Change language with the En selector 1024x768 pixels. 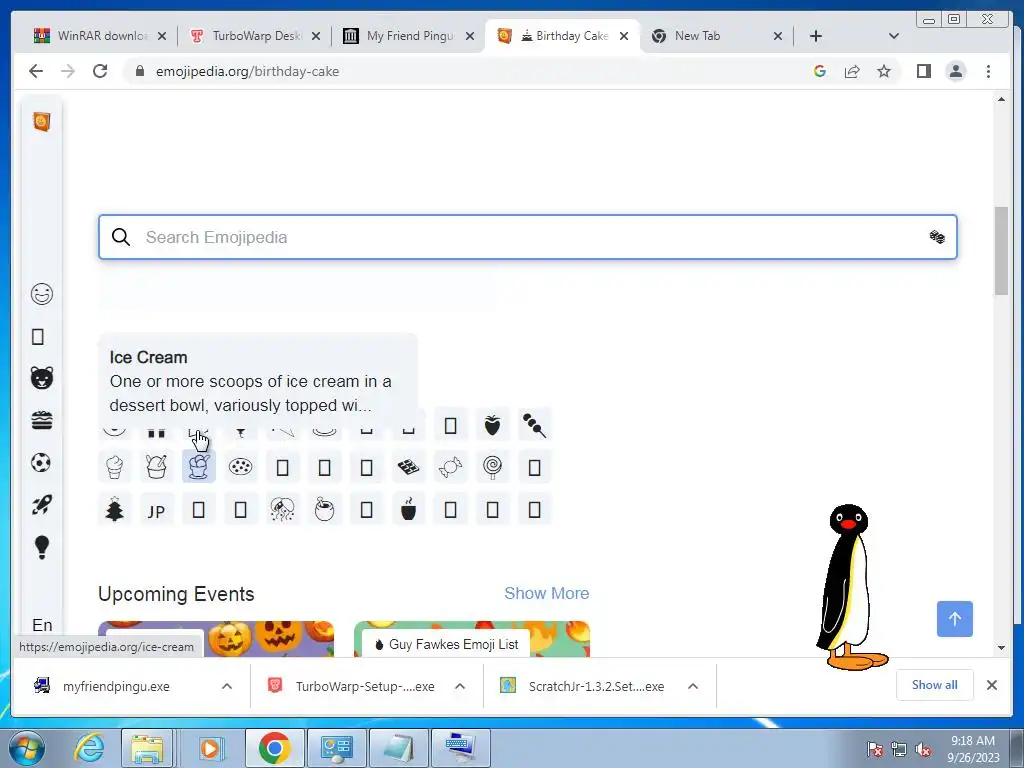click(42, 625)
